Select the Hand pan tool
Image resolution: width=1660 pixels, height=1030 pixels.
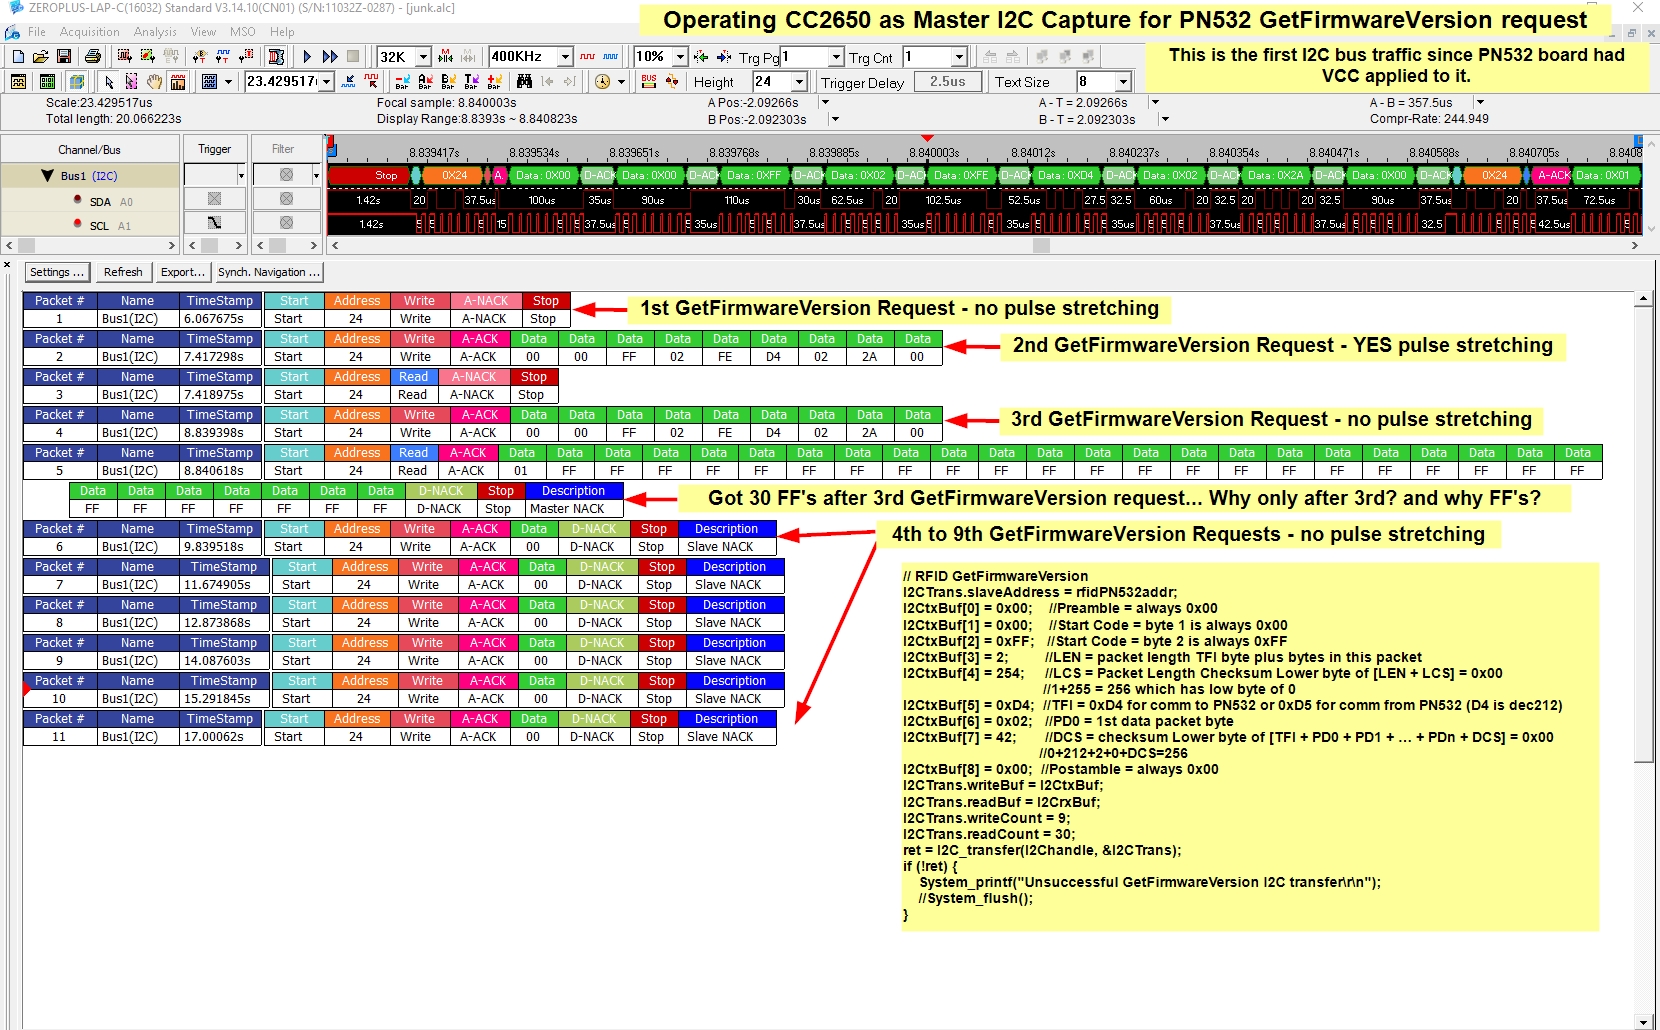pyautogui.click(x=154, y=82)
